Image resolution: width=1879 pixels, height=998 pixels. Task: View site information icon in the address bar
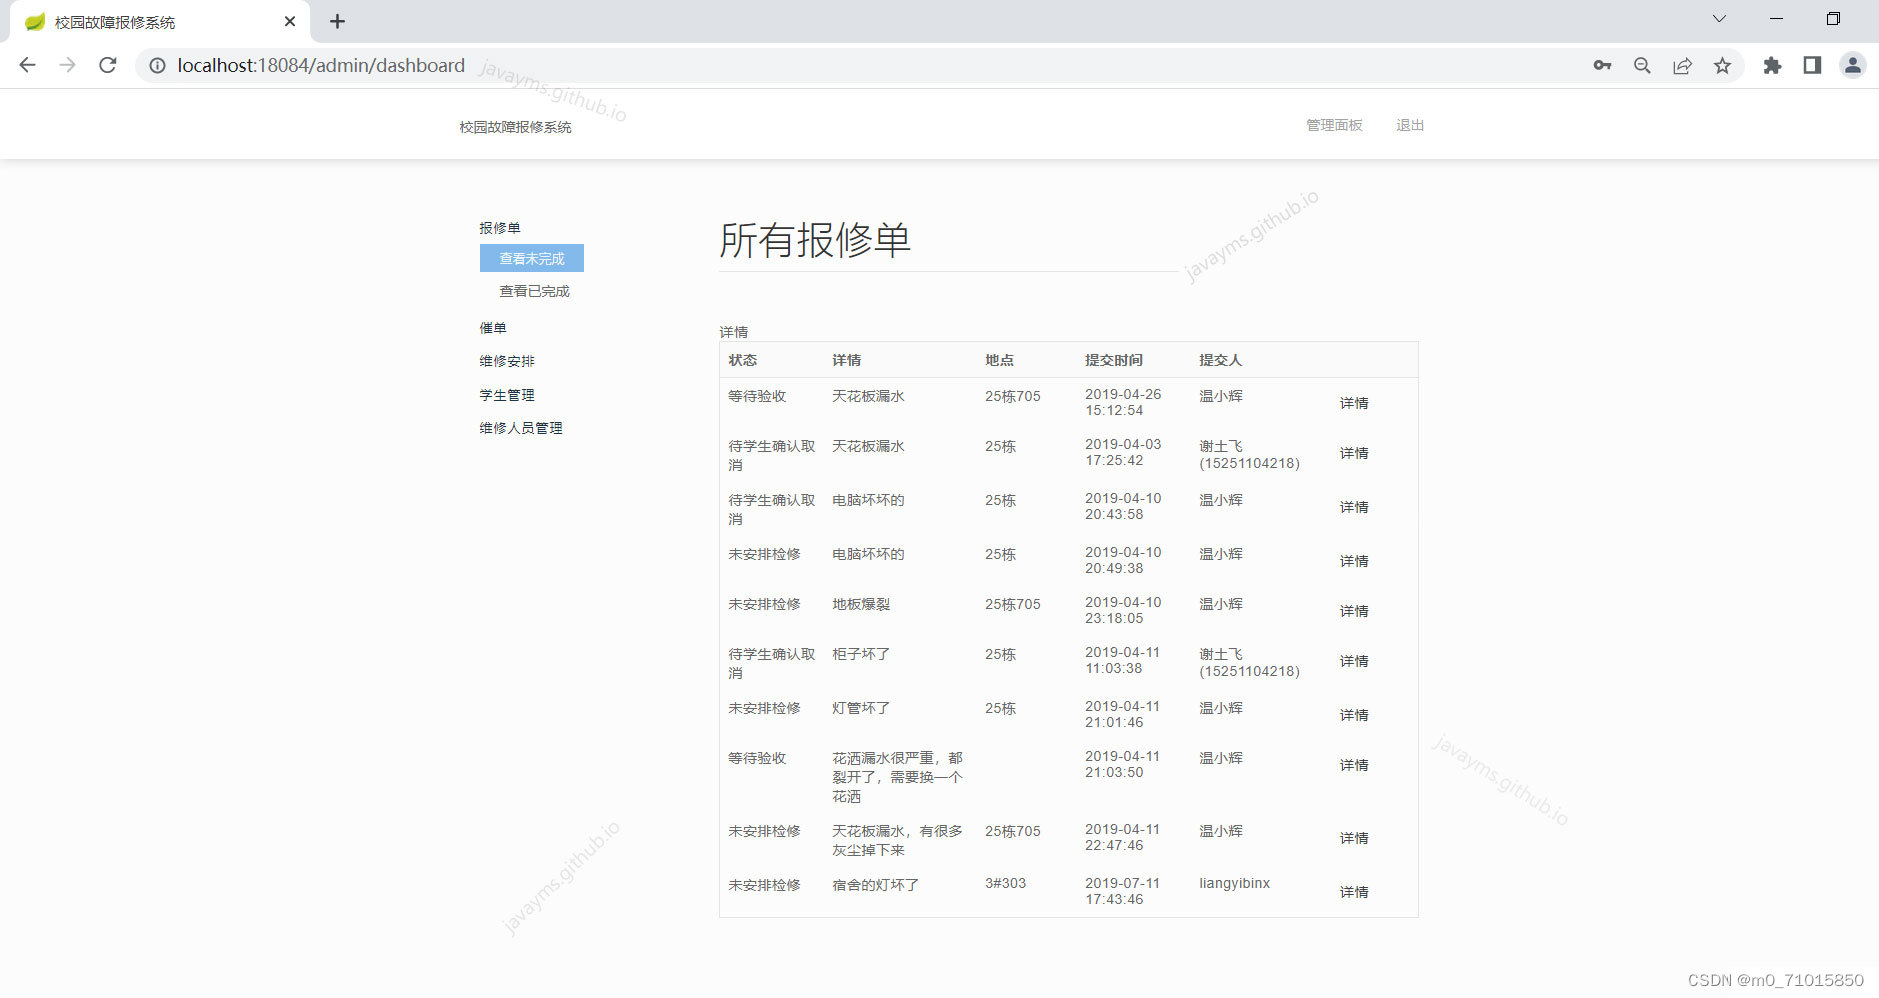157,66
